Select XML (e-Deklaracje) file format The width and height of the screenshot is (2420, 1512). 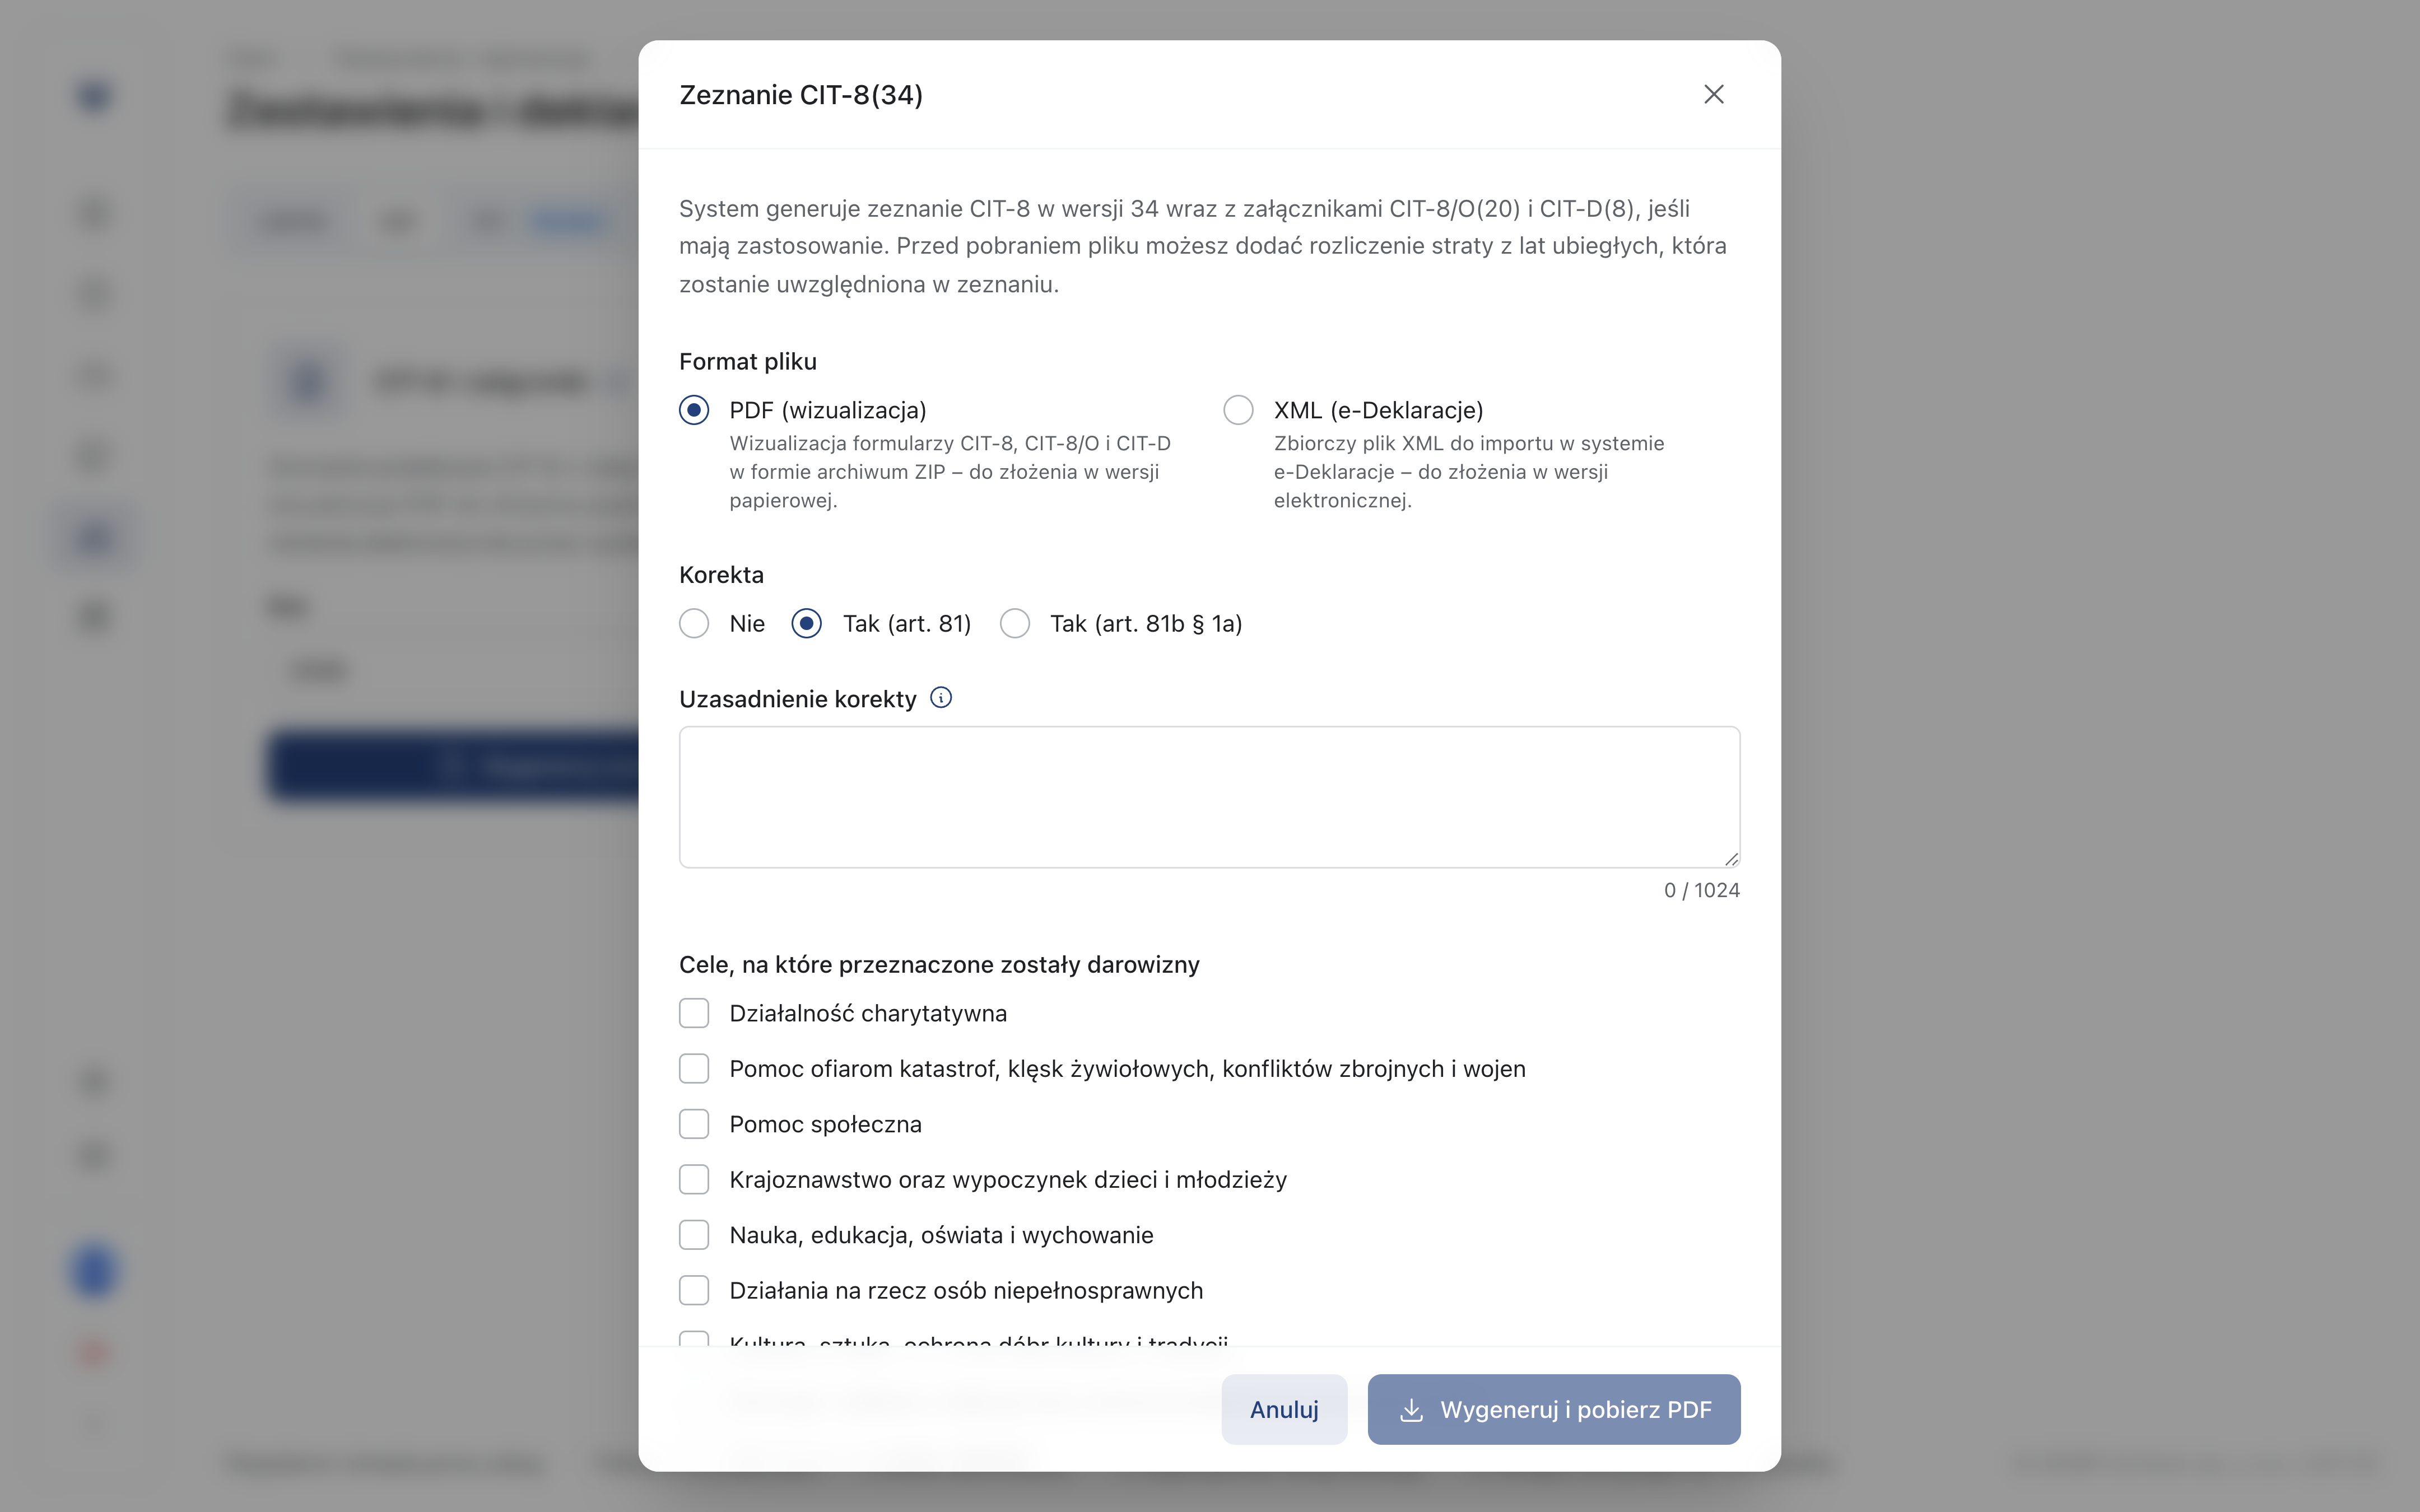pos(1238,410)
